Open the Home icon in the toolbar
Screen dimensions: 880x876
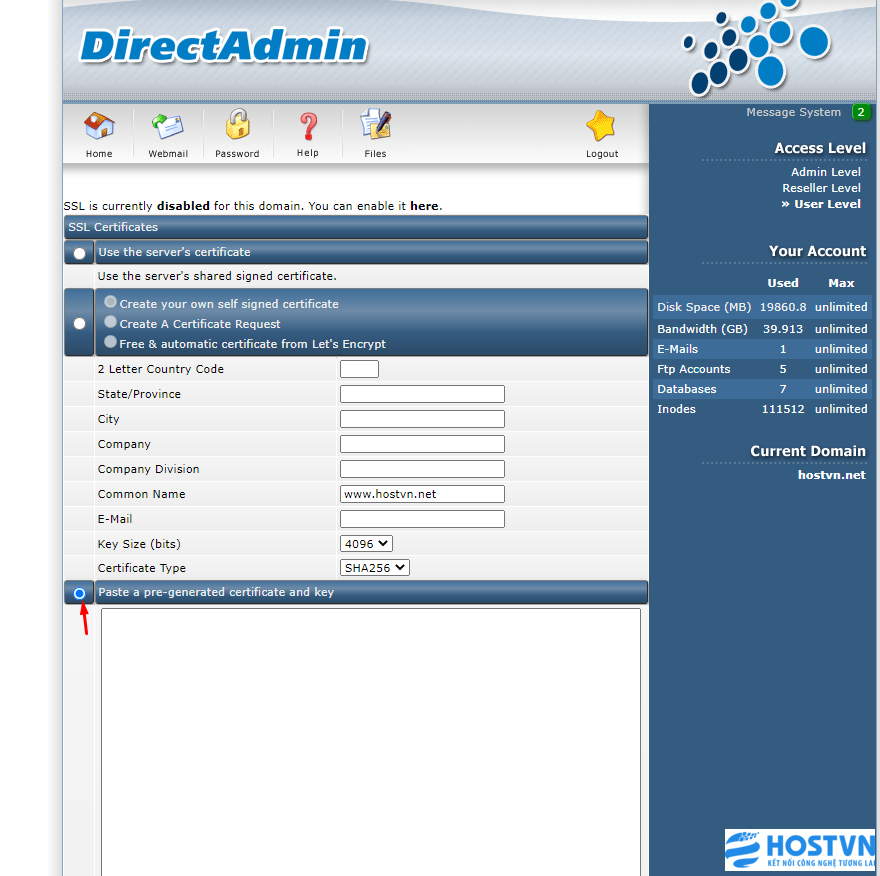point(99,126)
